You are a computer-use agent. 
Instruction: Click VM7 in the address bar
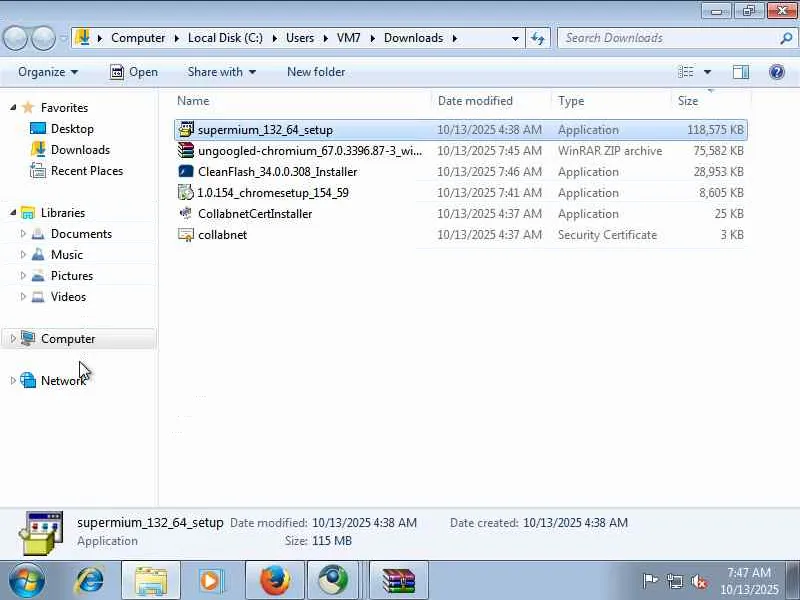coord(348,38)
